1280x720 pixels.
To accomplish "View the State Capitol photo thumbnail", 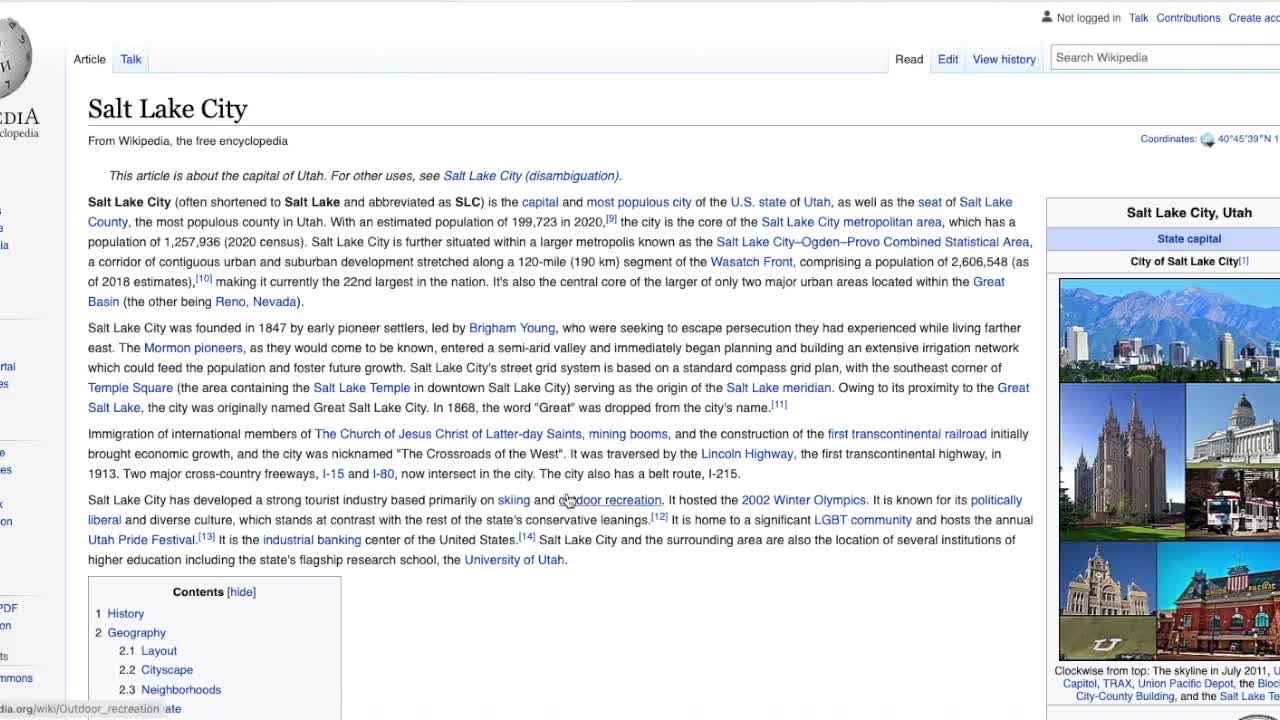I will (1233, 424).
